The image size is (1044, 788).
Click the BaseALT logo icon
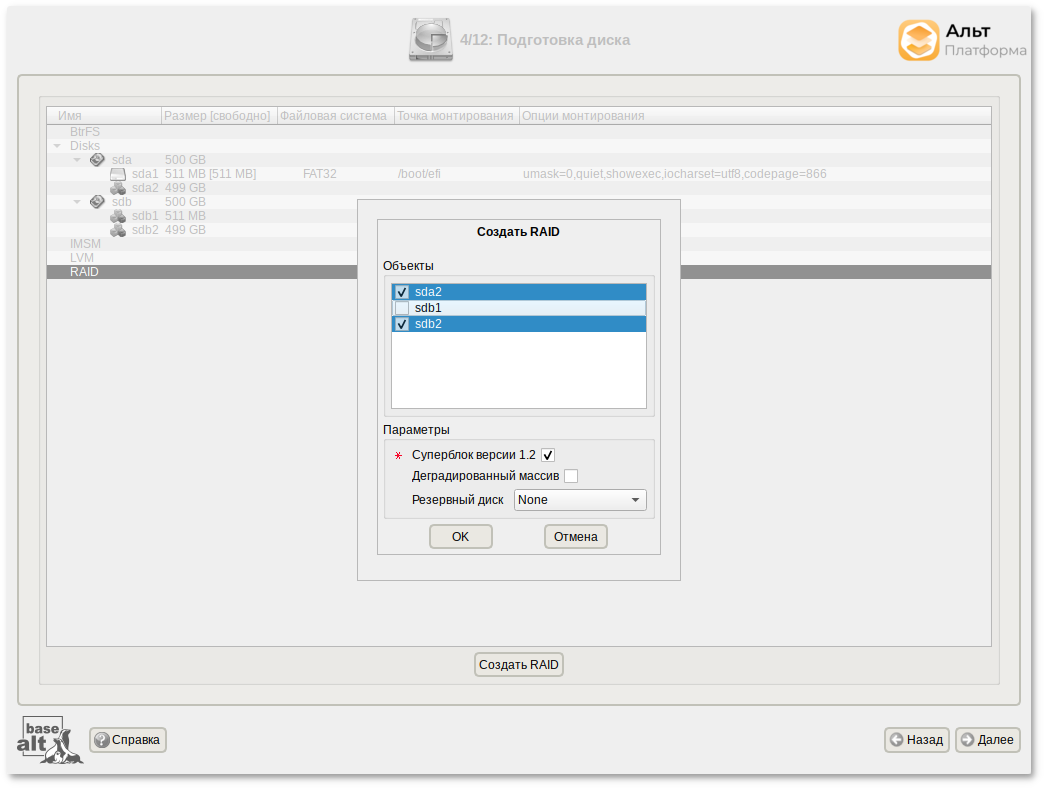coord(50,740)
